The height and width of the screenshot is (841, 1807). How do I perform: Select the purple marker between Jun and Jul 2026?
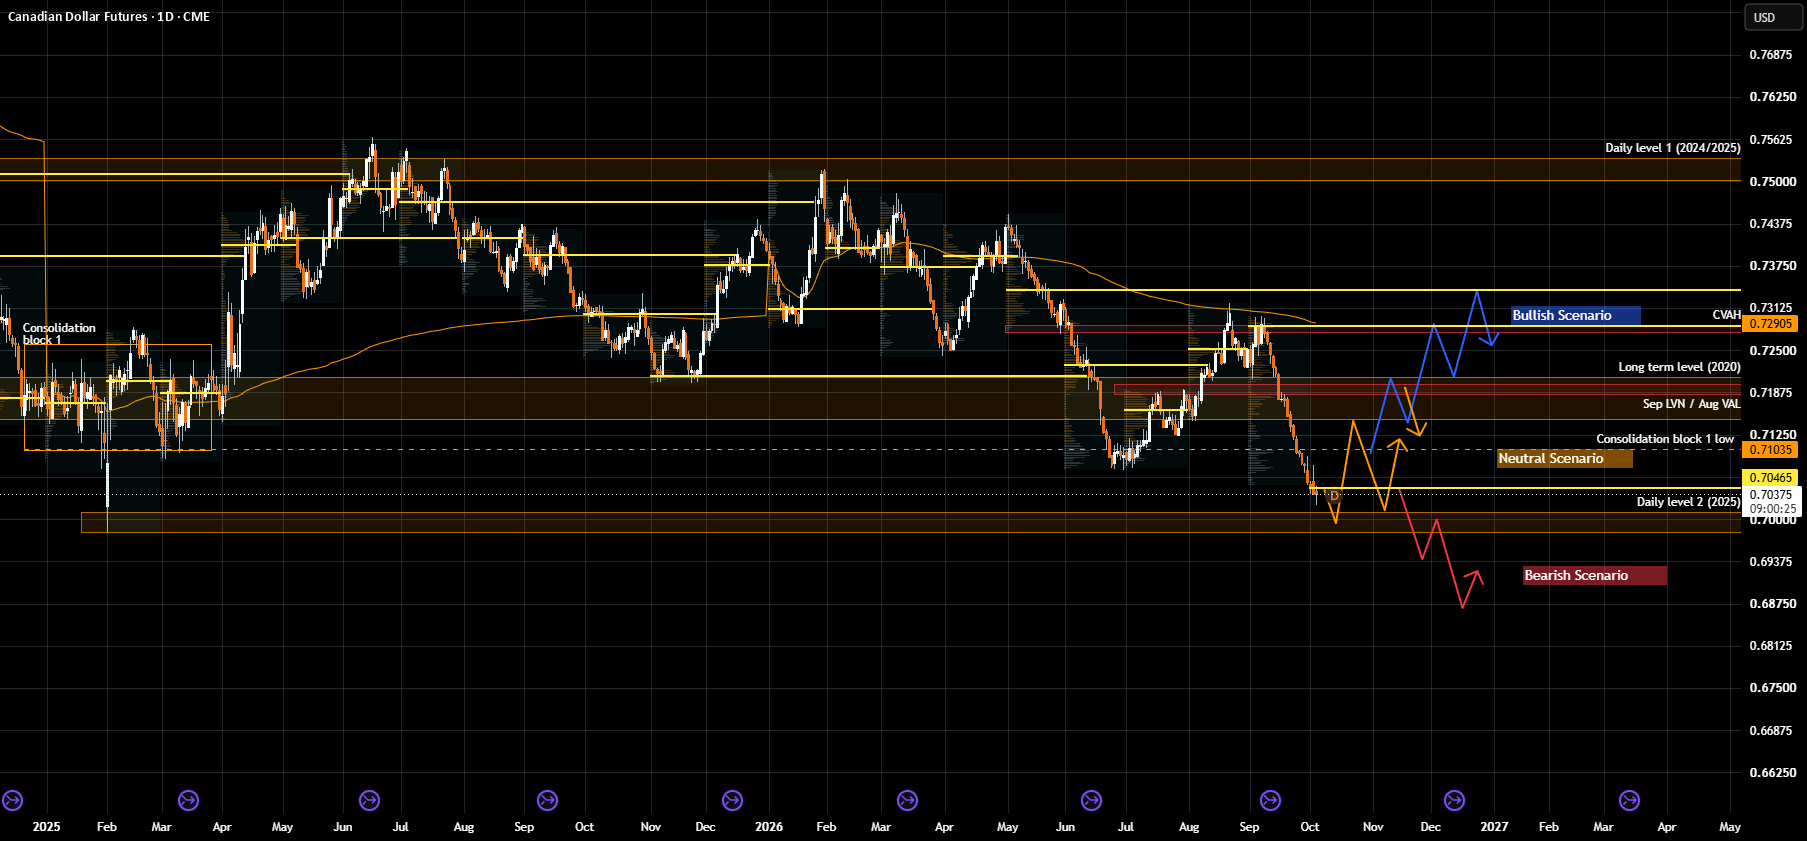pos(1091,800)
